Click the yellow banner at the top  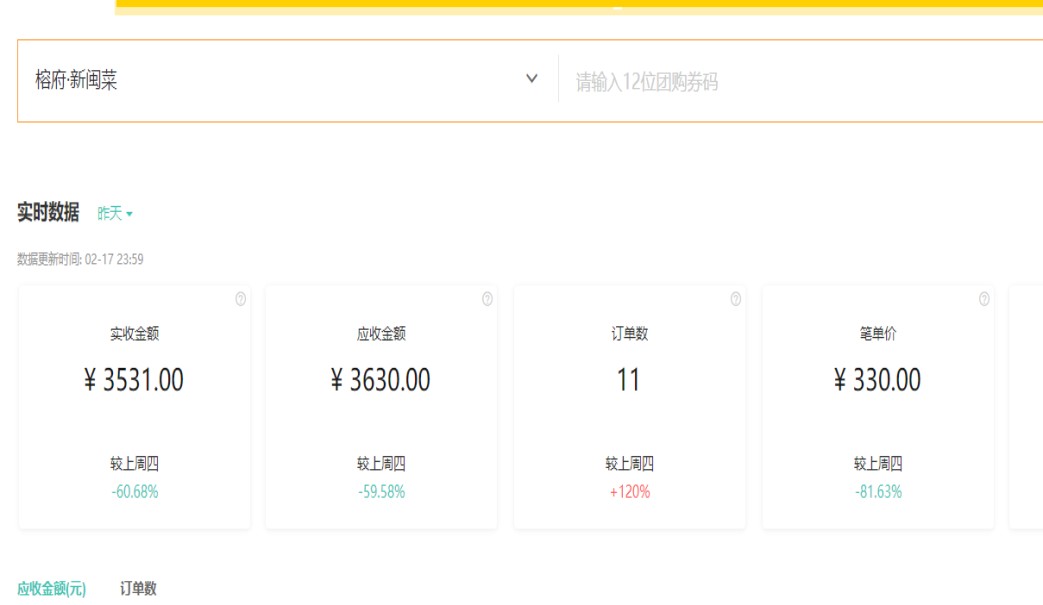[578, 6]
